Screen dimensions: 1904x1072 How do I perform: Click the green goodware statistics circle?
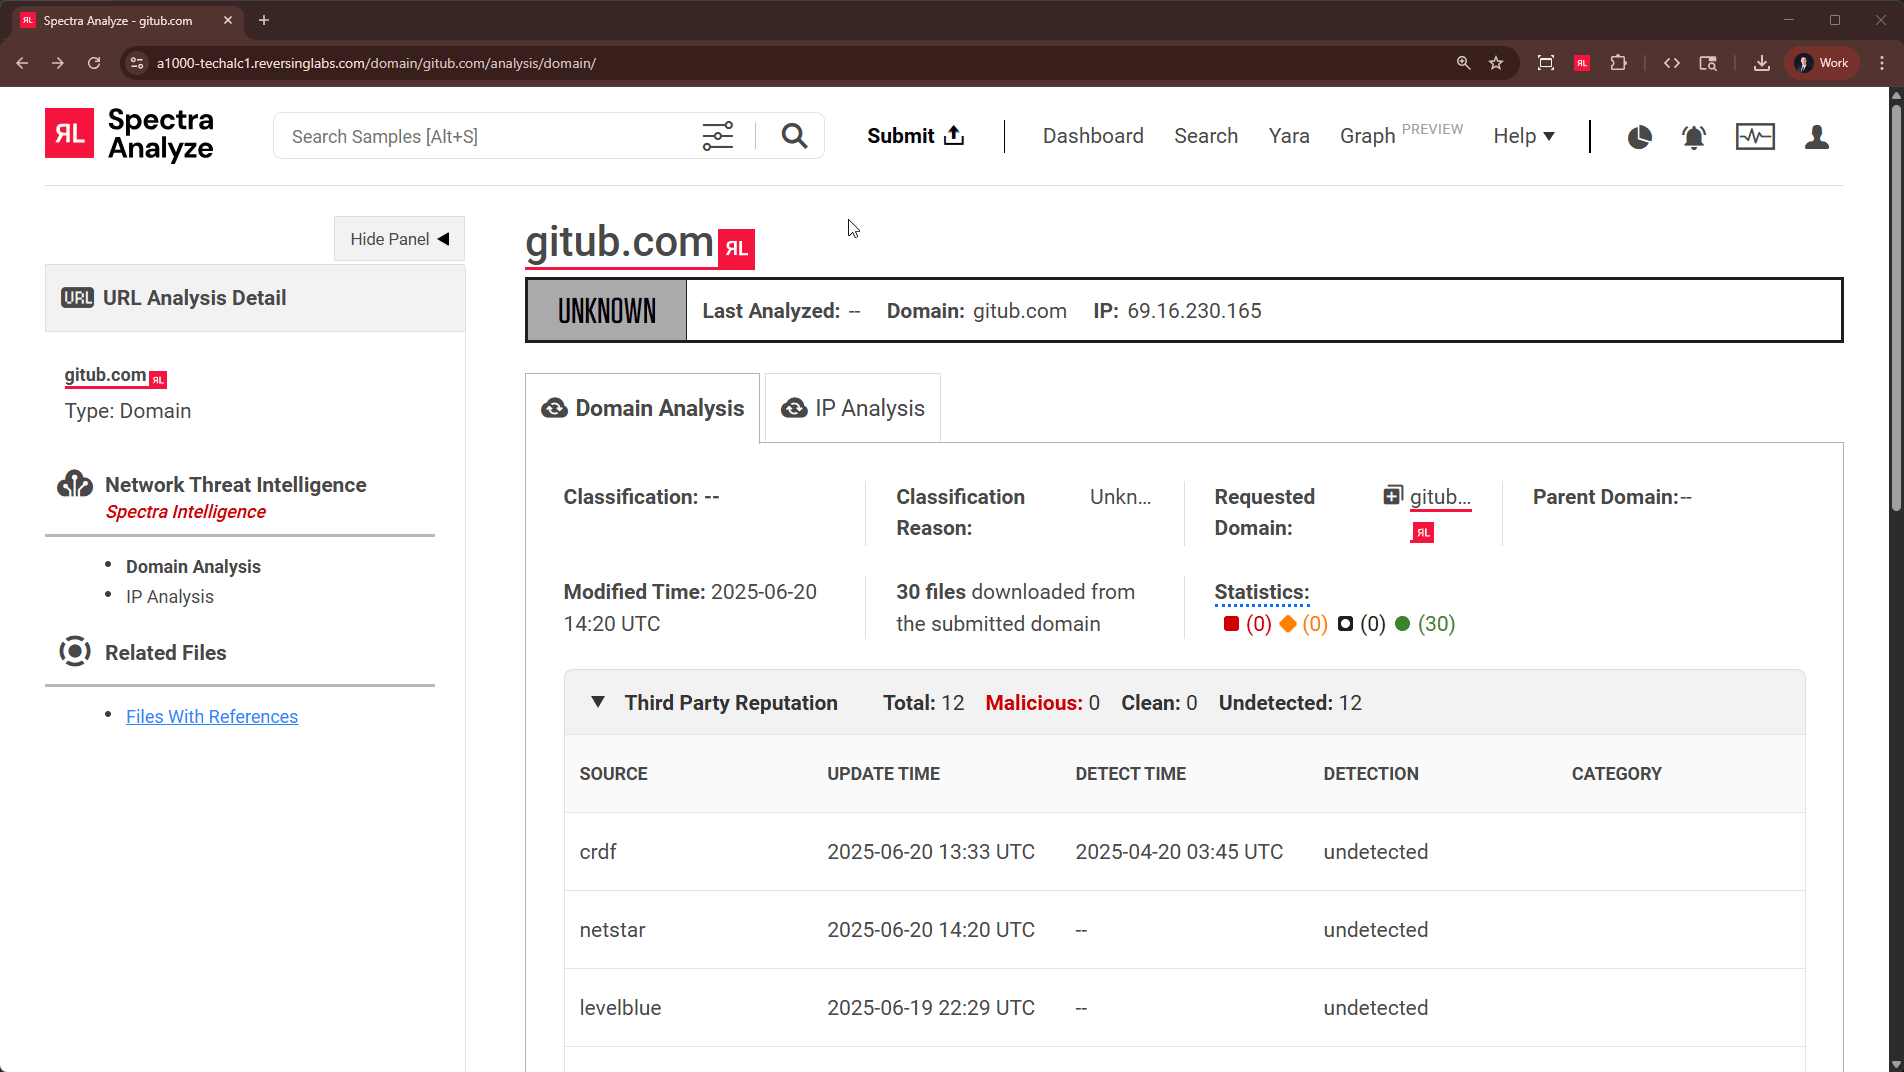pyautogui.click(x=1402, y=624)
